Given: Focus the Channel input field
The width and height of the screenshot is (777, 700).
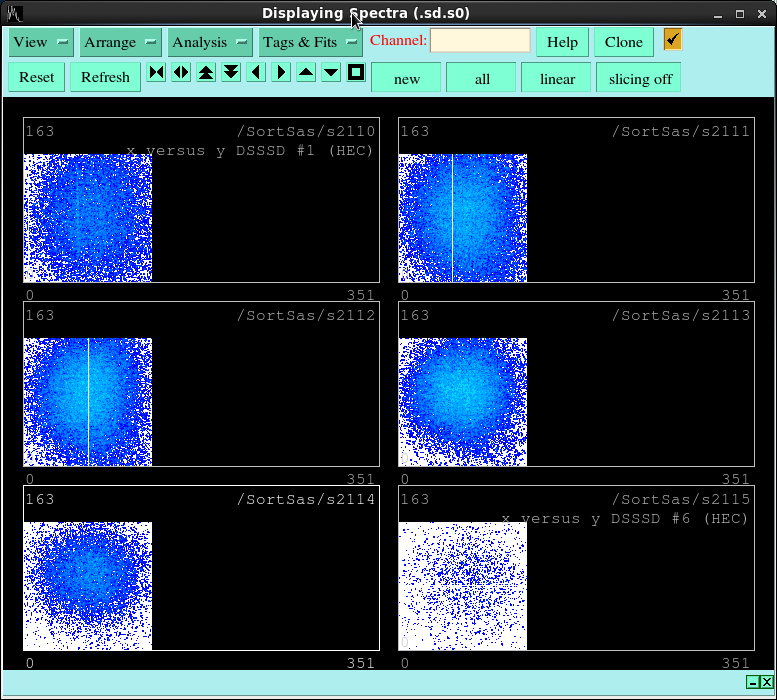Looking at the screenshot, I should (480, 41).
